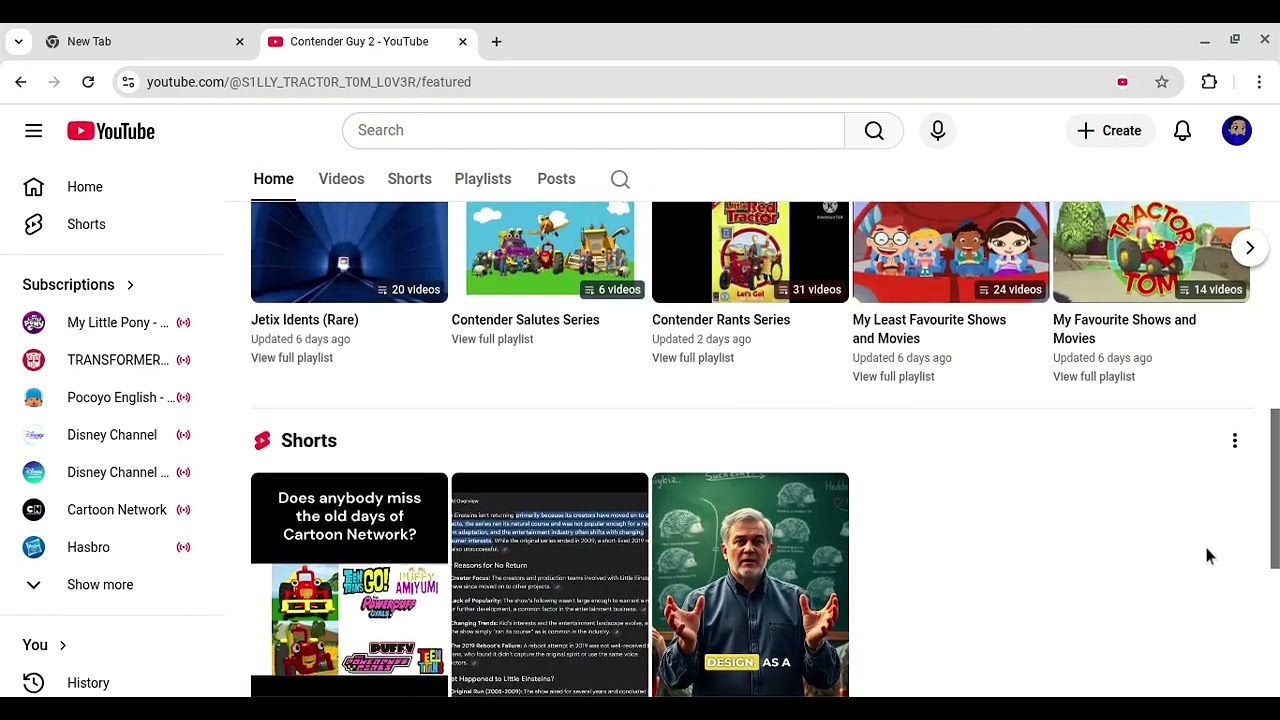Reload the page
This screenshot has width=1280, height=720.
coord(88,82)
